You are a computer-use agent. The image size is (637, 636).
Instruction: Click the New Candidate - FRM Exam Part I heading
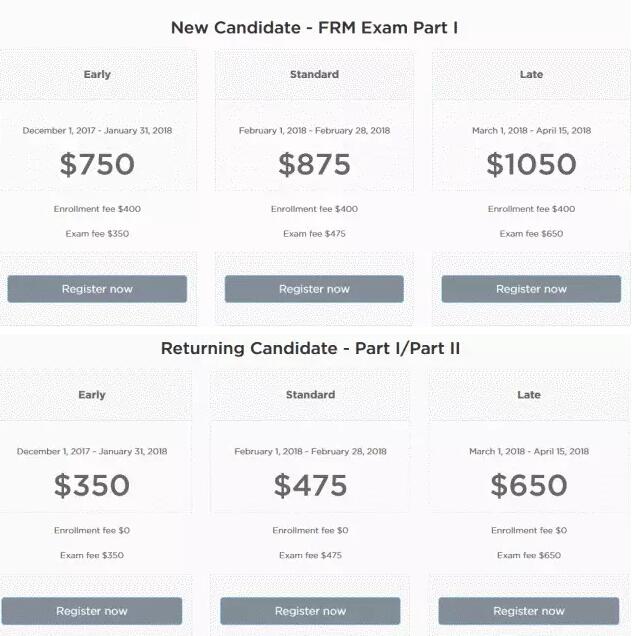[x=314, y=27]
